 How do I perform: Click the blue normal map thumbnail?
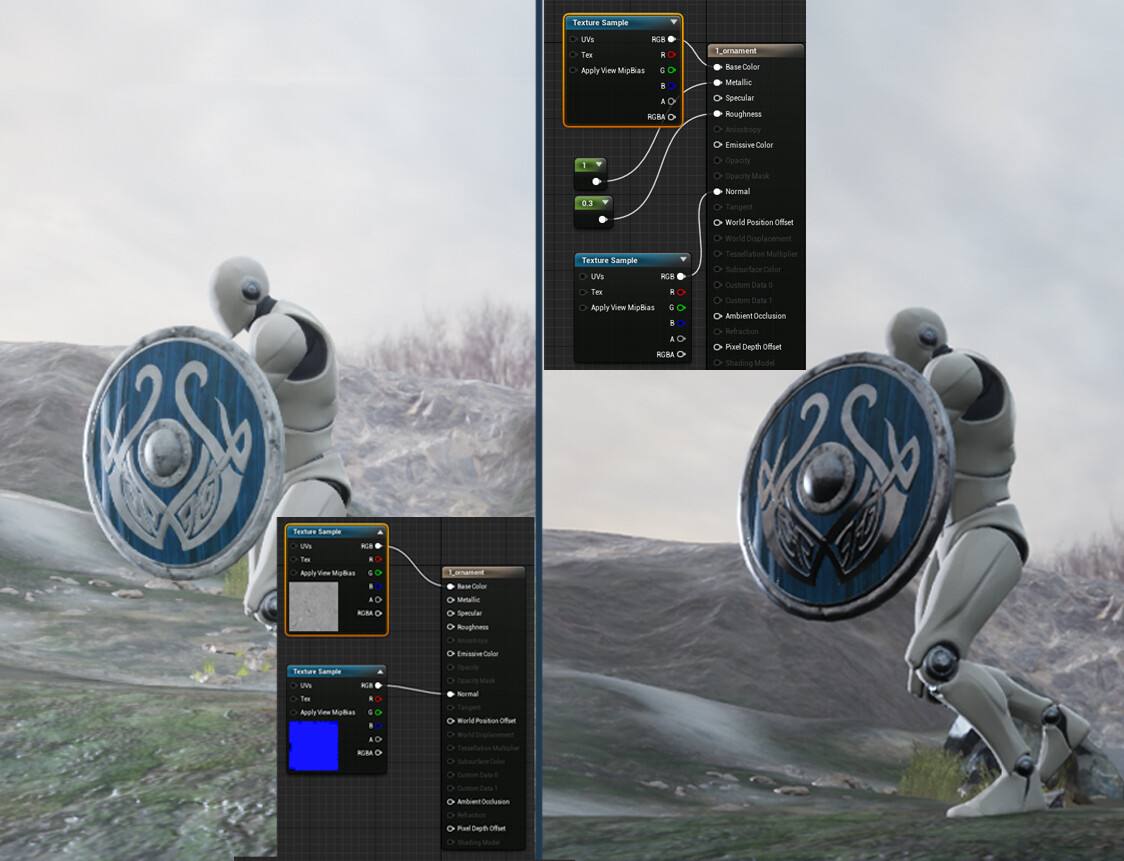pos(311,743)
